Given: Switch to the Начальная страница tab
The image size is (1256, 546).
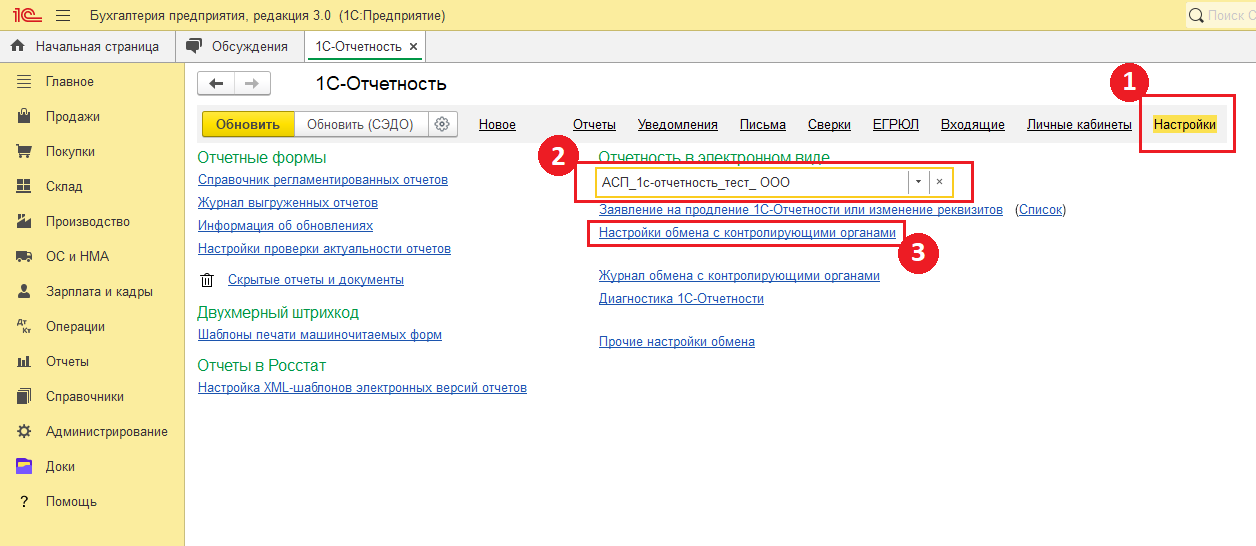Looking at the screenshot, I should (x=87, y=47).
